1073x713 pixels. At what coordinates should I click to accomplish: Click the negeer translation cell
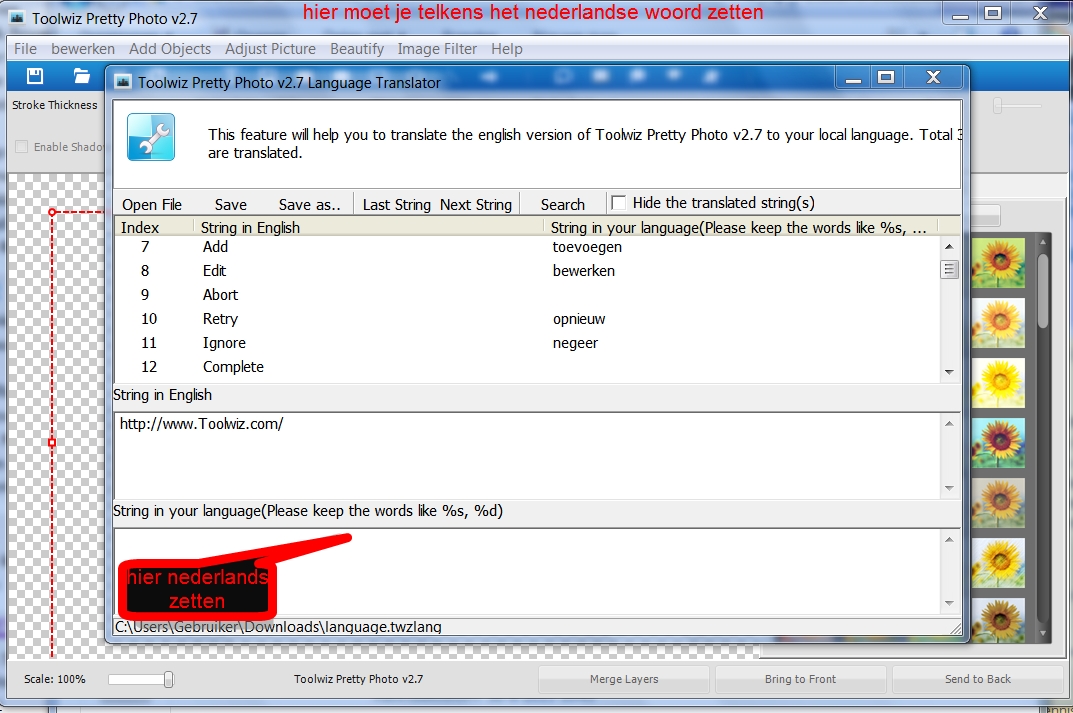[x=575, y=343]
